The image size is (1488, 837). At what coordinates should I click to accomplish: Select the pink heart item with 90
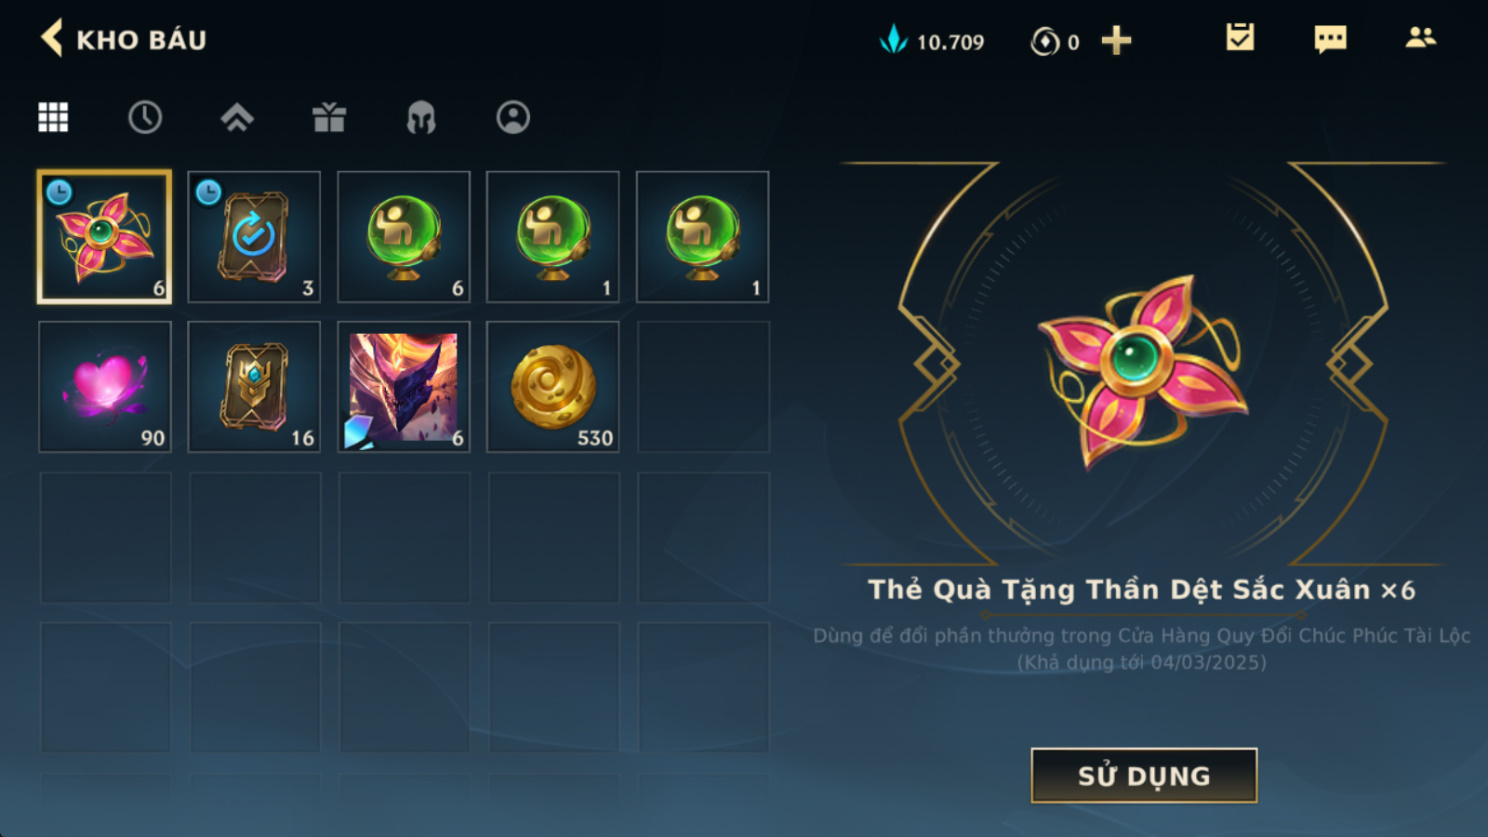(x=104, y=387)
